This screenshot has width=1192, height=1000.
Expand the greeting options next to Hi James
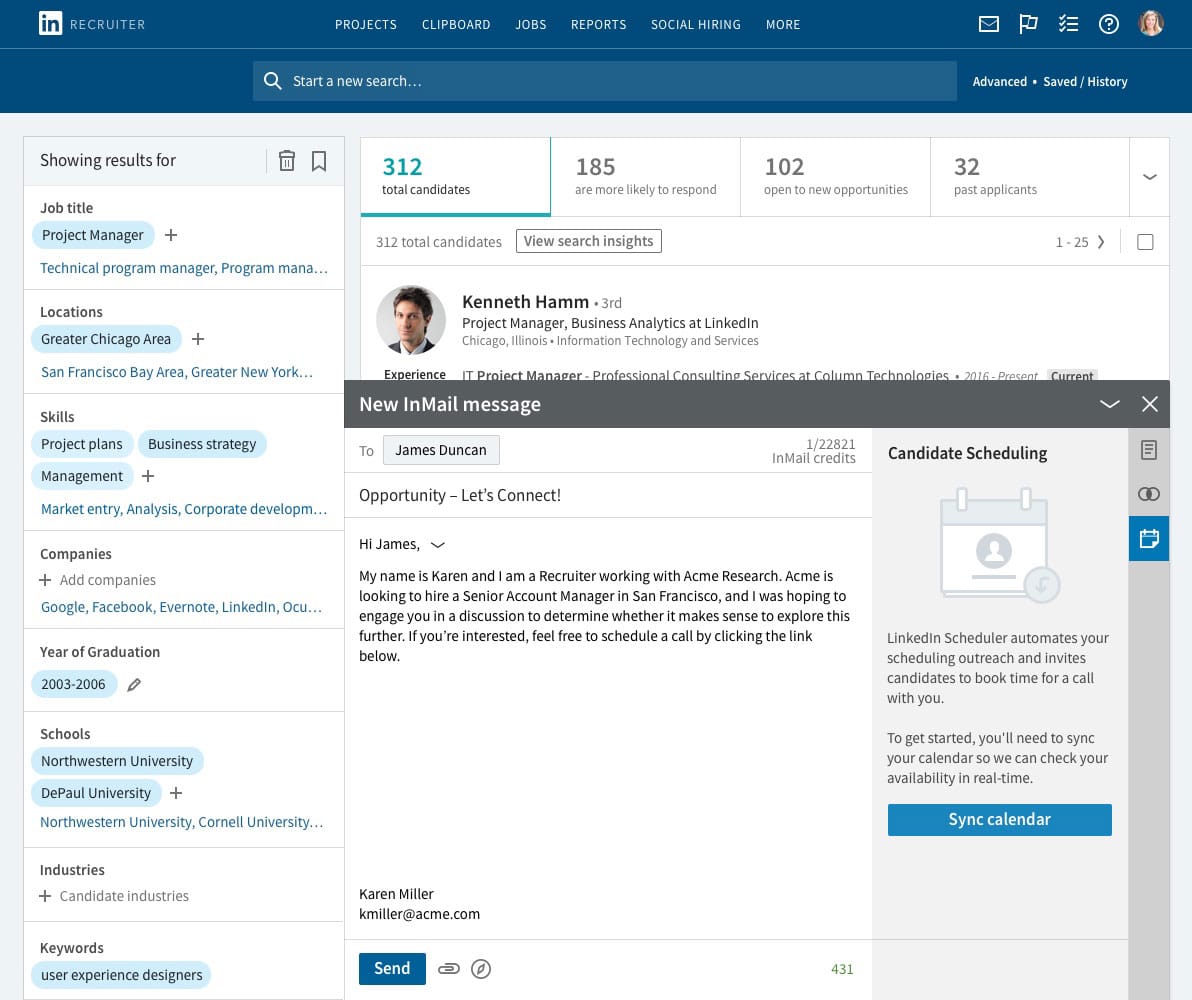pos(437,545)
